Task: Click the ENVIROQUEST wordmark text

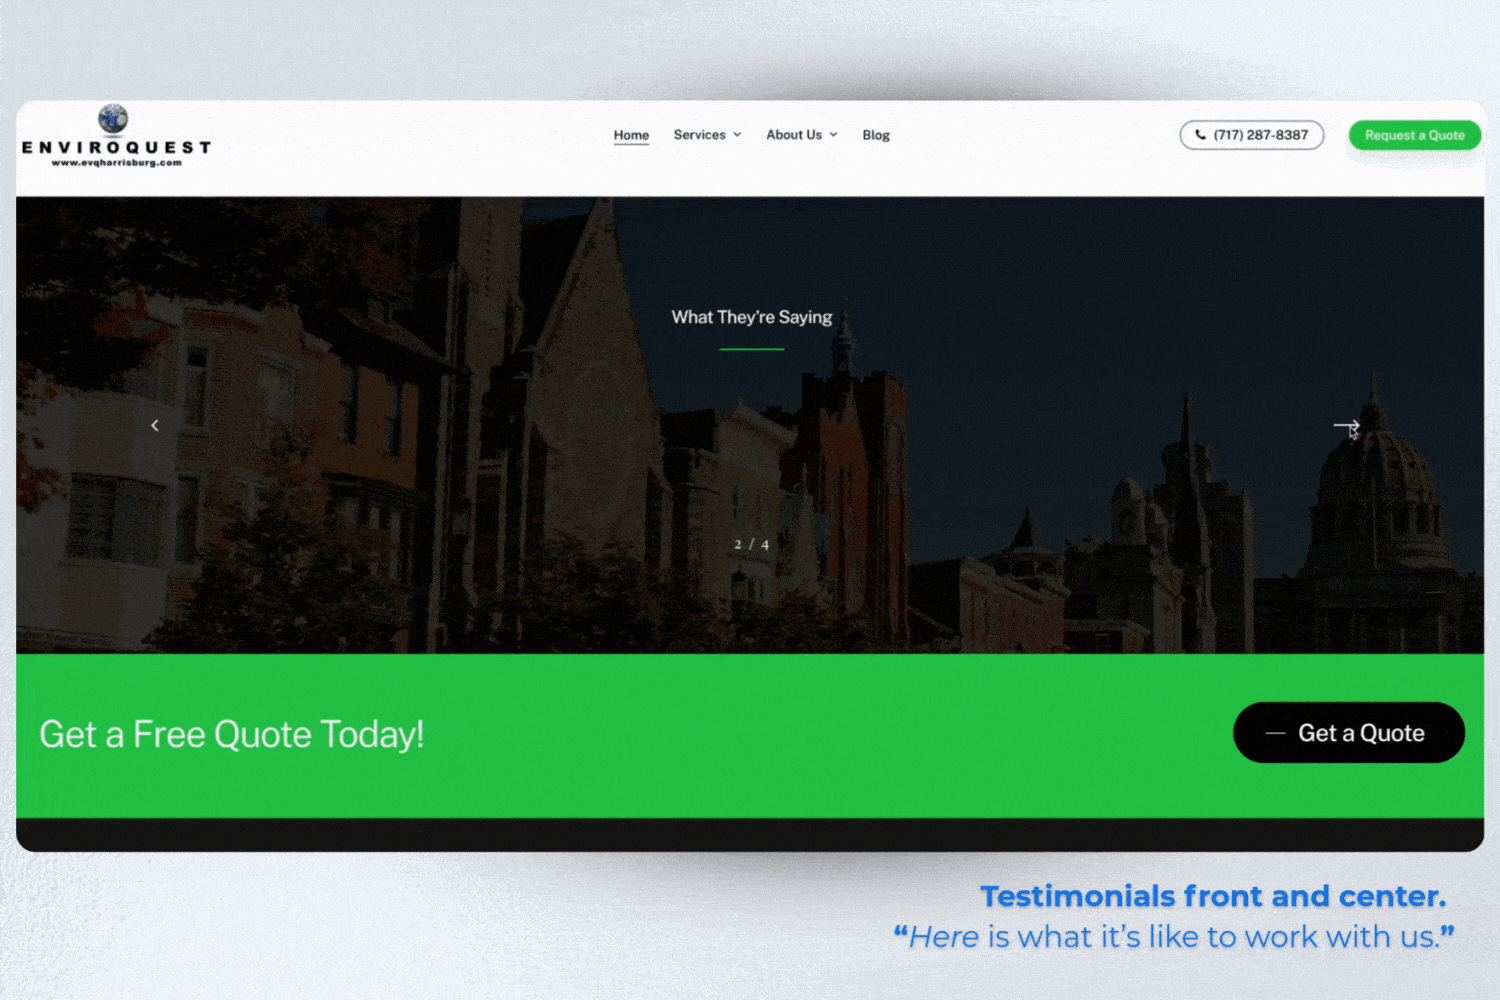Action: click(x=117, y=147)
